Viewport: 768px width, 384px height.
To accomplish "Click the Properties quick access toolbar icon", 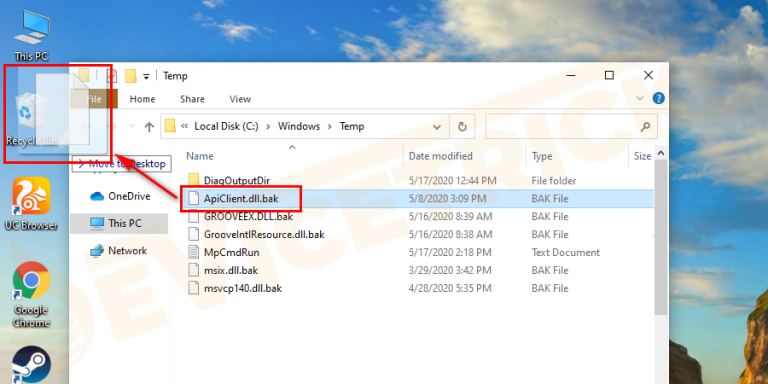I will click(112, 76).
